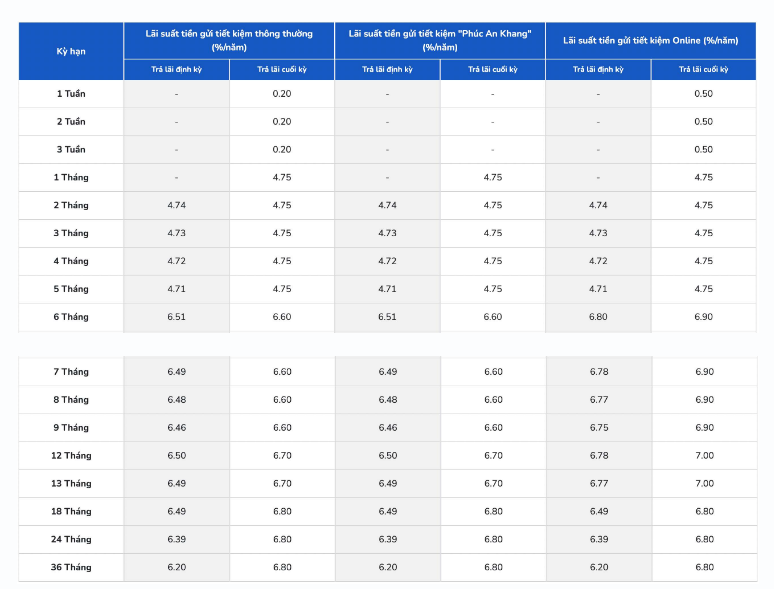774x589 pixels.
Task: Click the 6.80 Online periodic rate for 6 Tháng
Action: pos(598,318)
